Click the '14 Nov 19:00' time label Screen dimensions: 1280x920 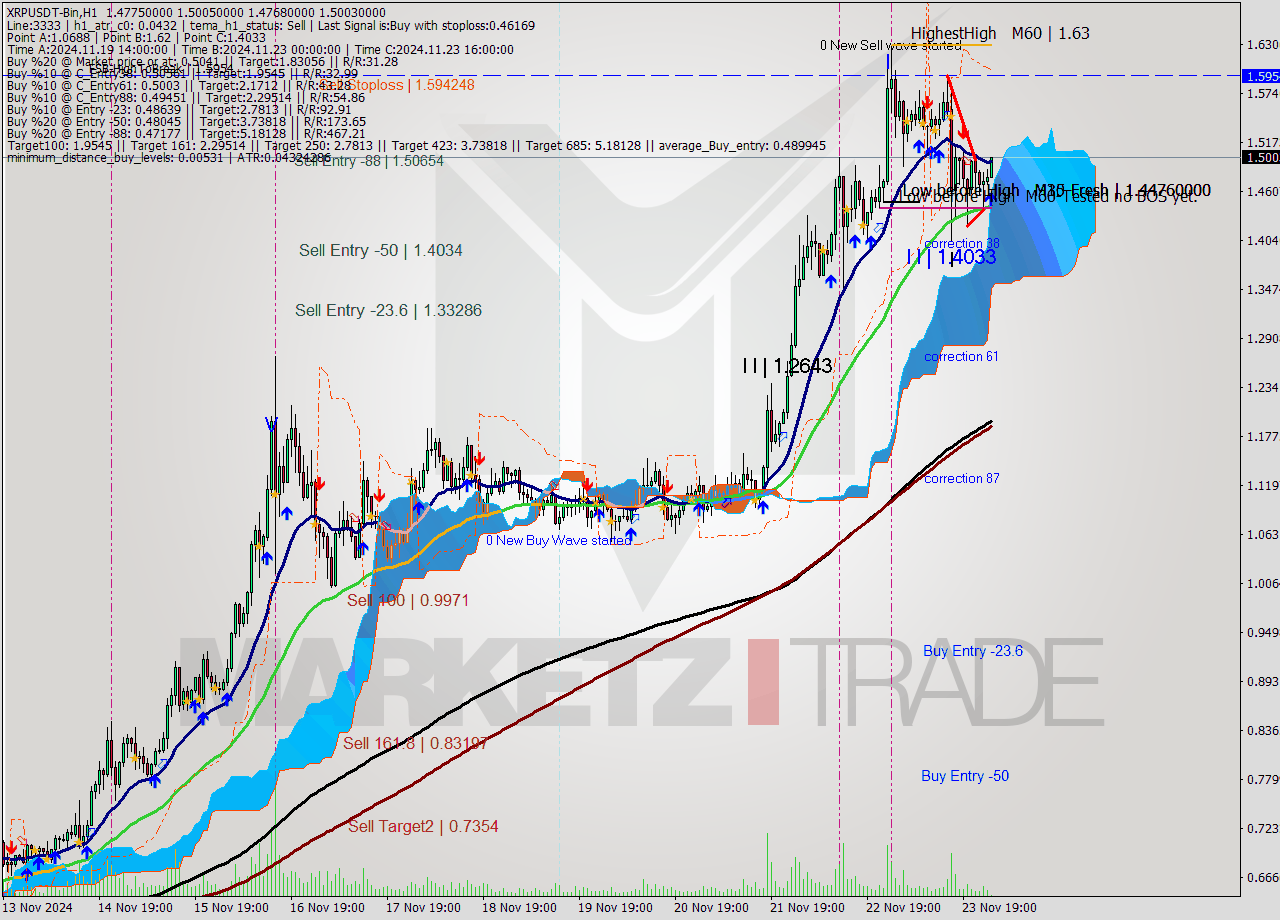coord(135,908)
